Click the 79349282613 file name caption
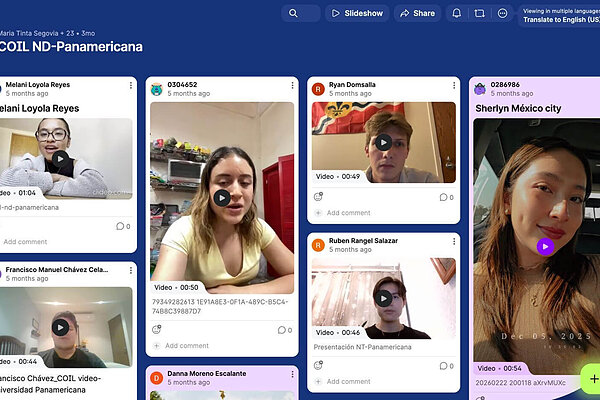The image size is (600, 400). [x=220, y=307]
